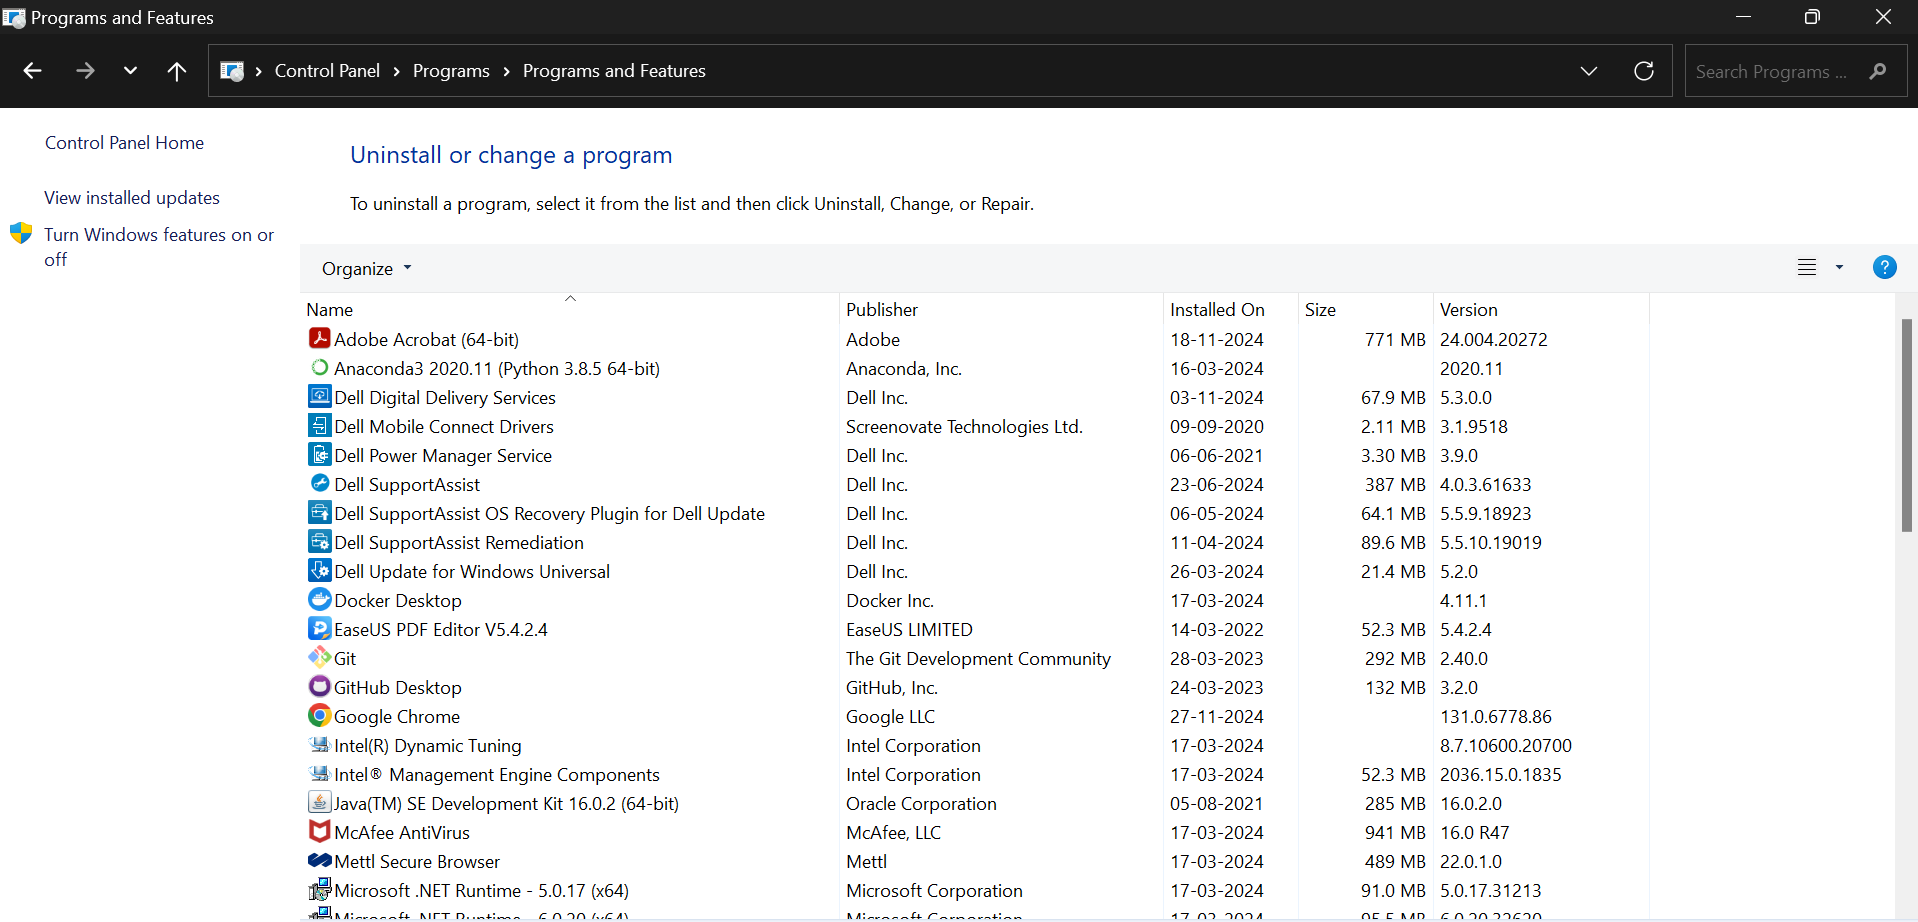
Task: Open Turn Windows features on or off
Action: (x=159, y=247)
